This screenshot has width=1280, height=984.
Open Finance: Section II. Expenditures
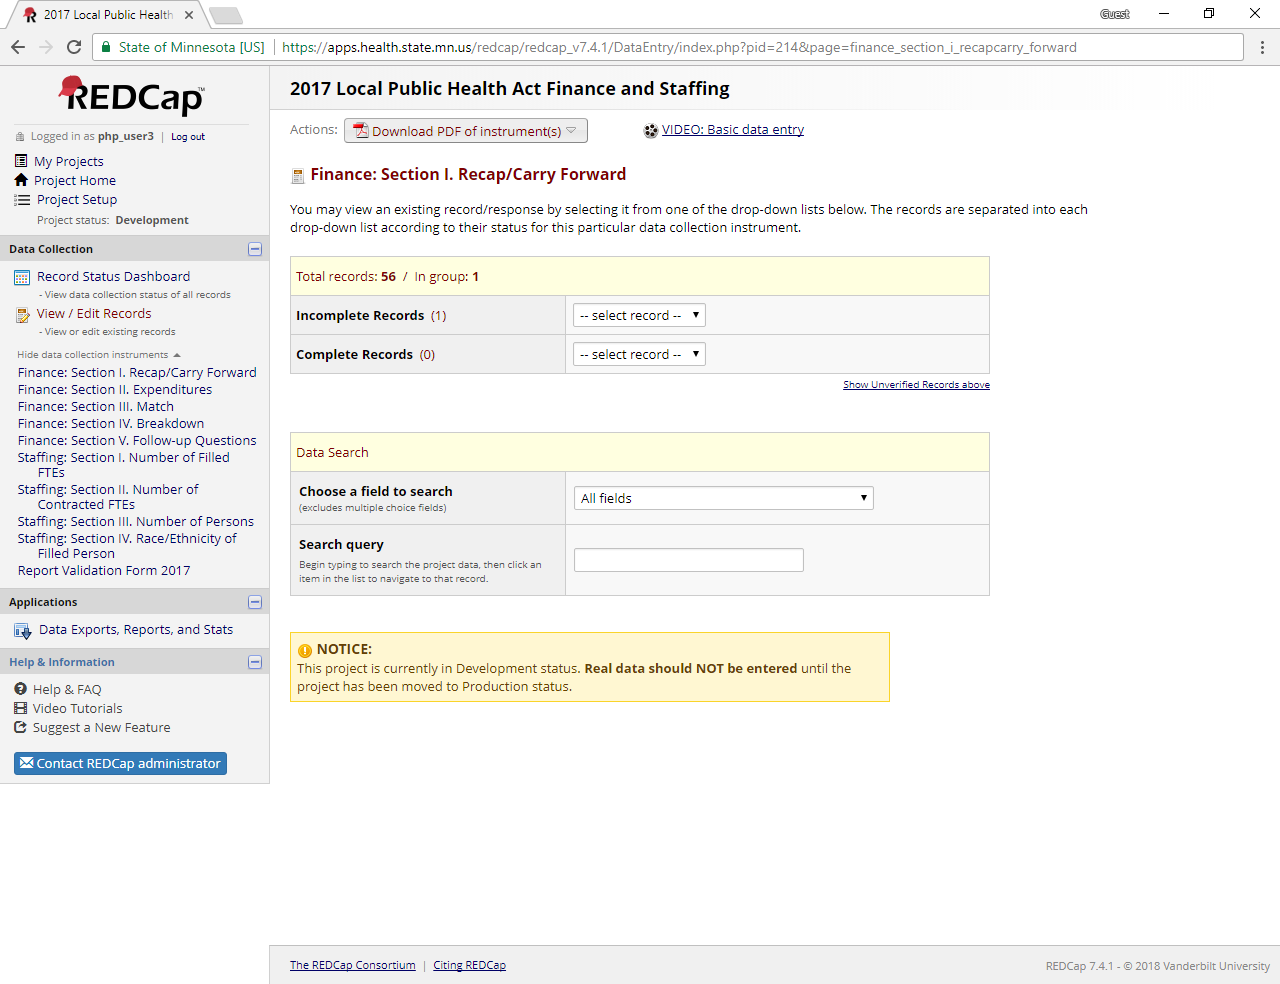[115, 389]
